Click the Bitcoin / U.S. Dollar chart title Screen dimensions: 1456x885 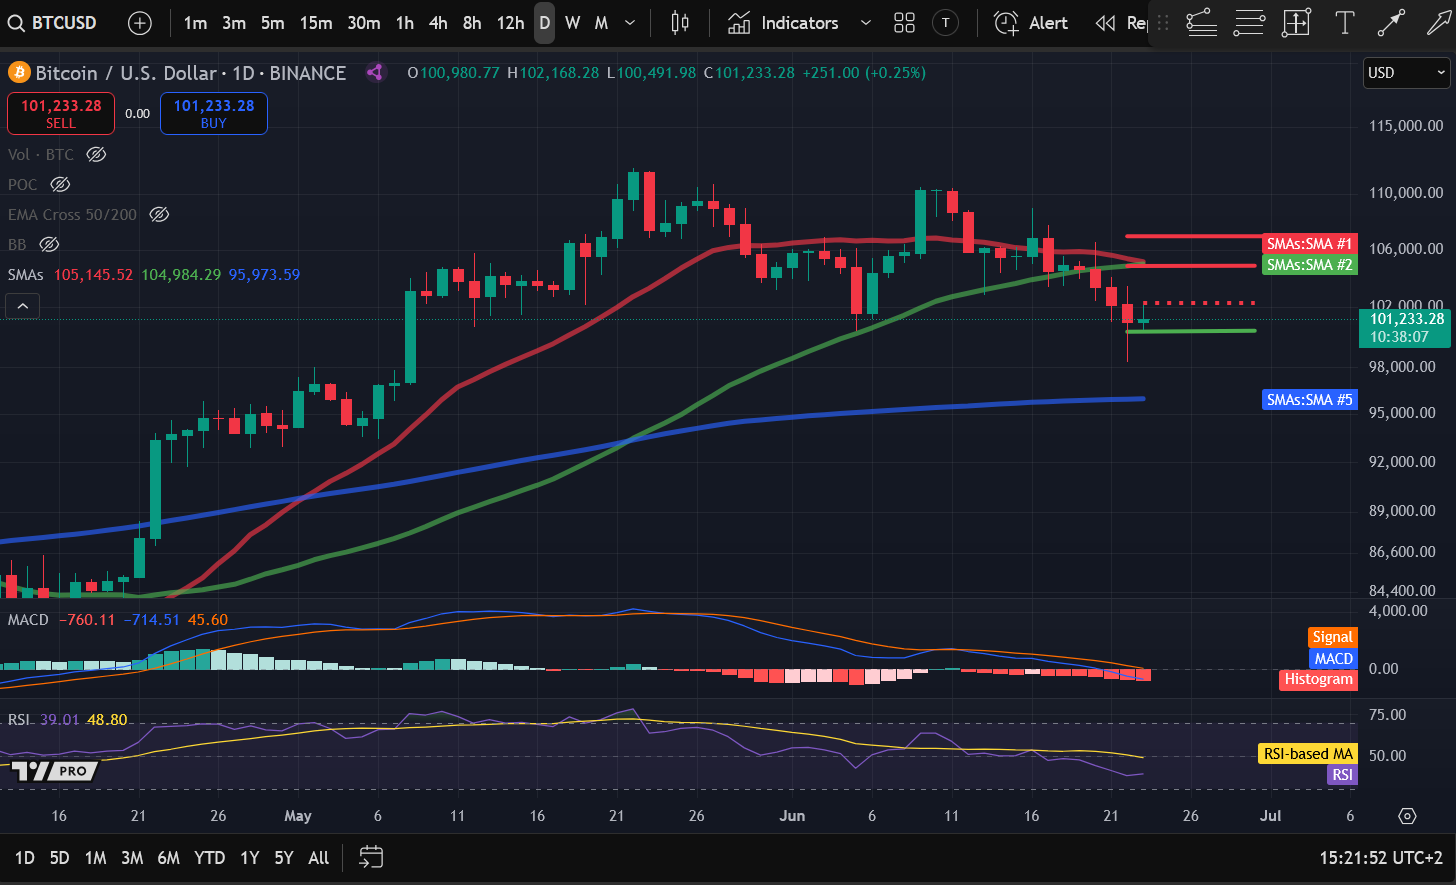191,72
